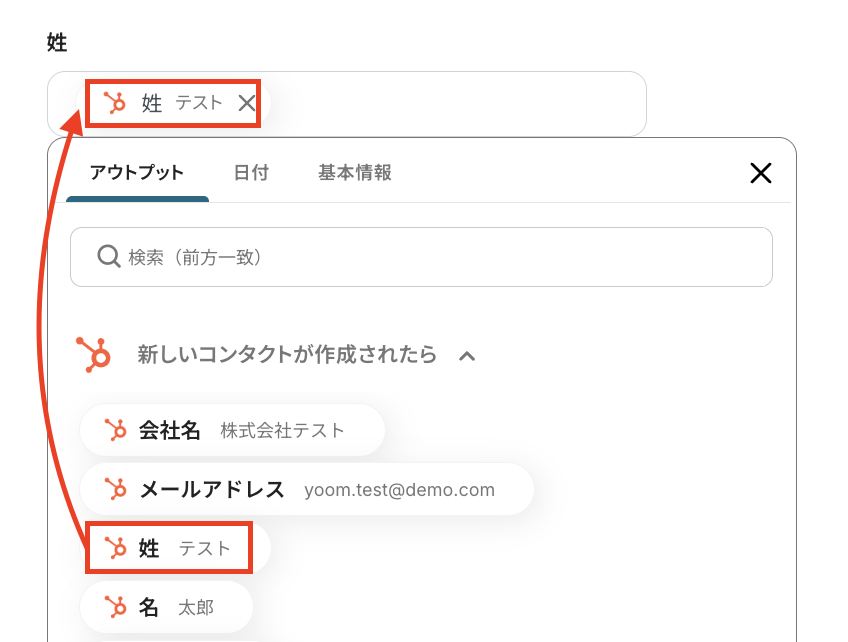Image resolution: width=848 pixels, height=642 pixels.
Task: Click empty area of 姓 input field
Action: pos(450,103)
